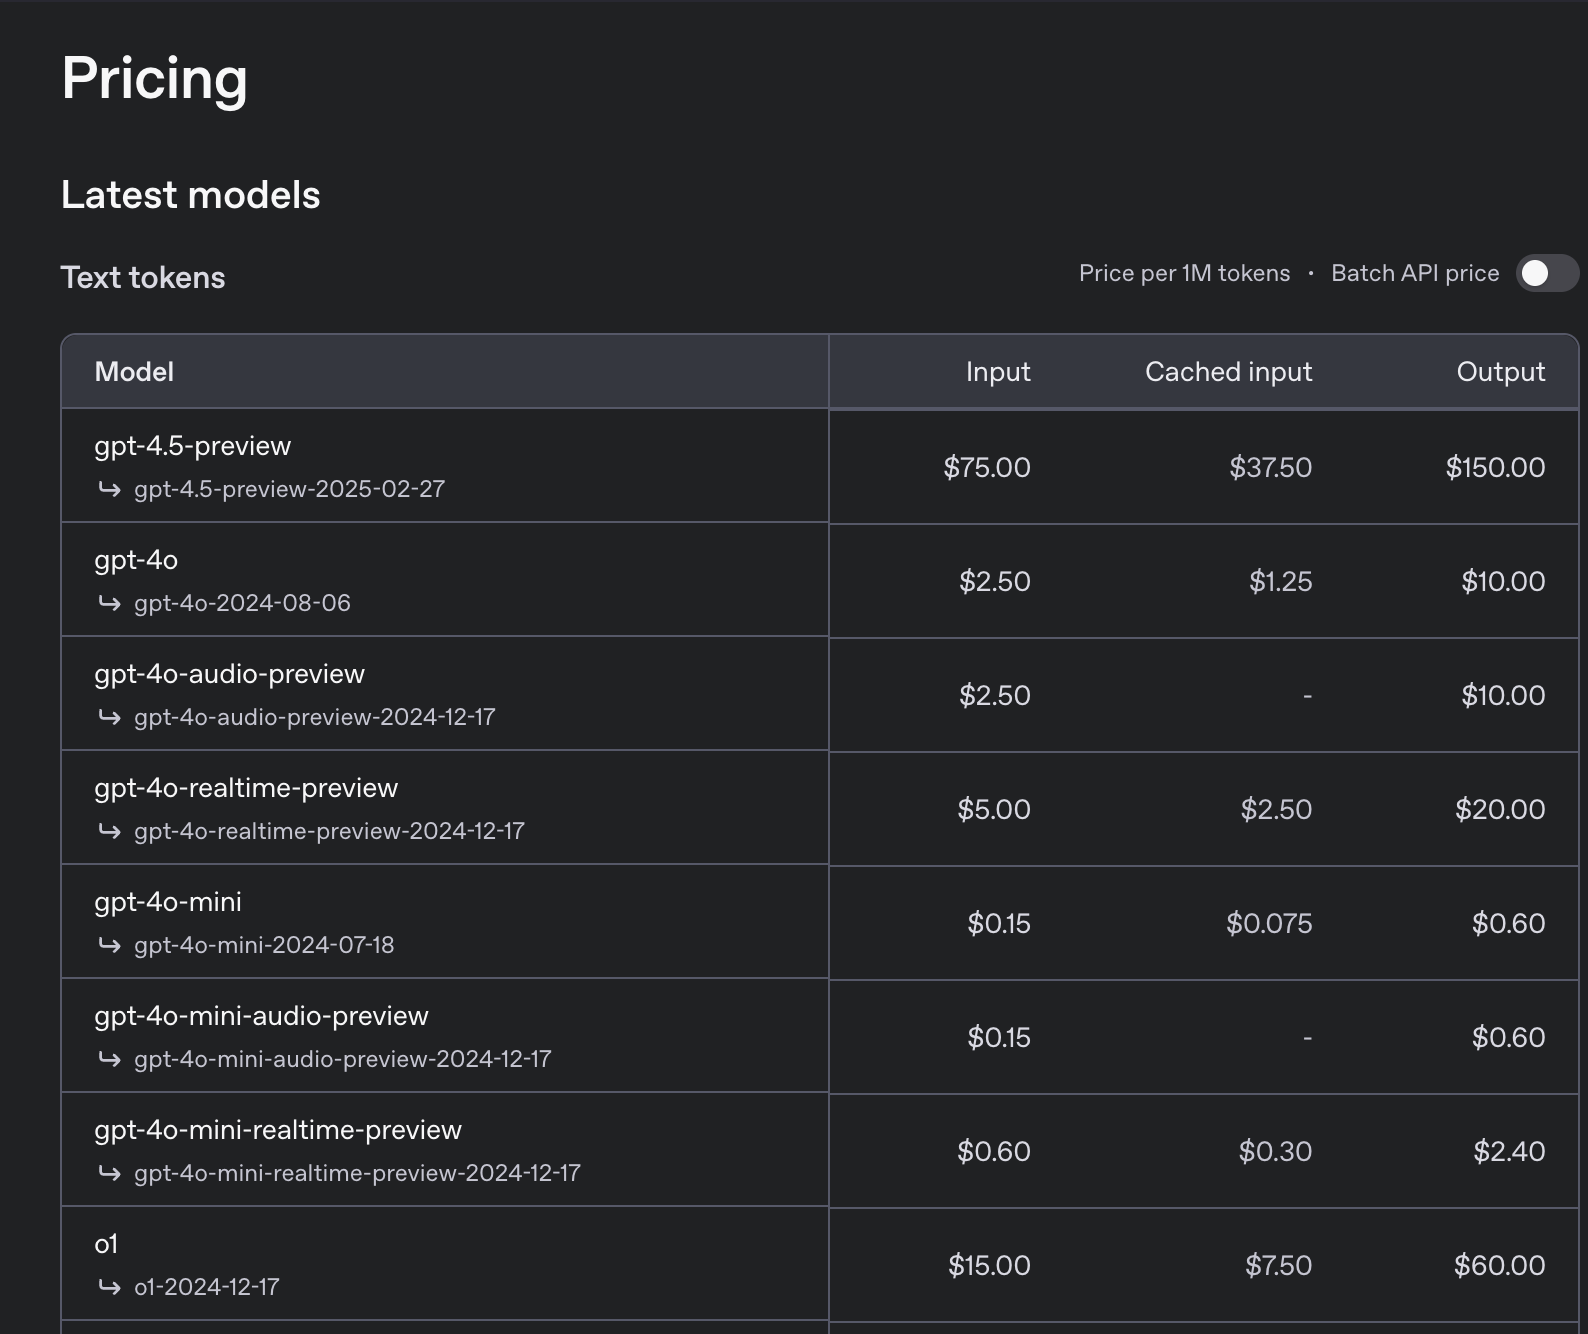Click arrow icon beside gpt-4o-2024-08-06
The image size is (1588, 1334).
coord(109,603)
